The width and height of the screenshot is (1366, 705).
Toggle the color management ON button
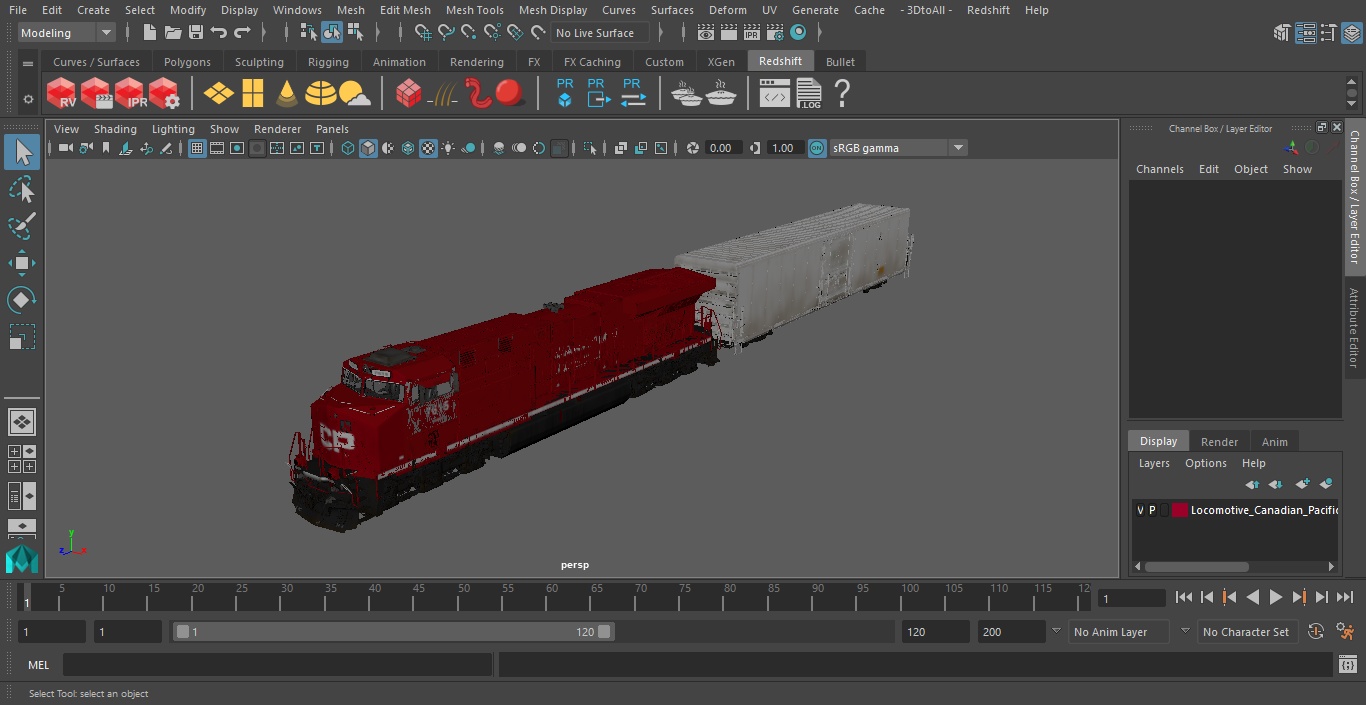[817, 148]
